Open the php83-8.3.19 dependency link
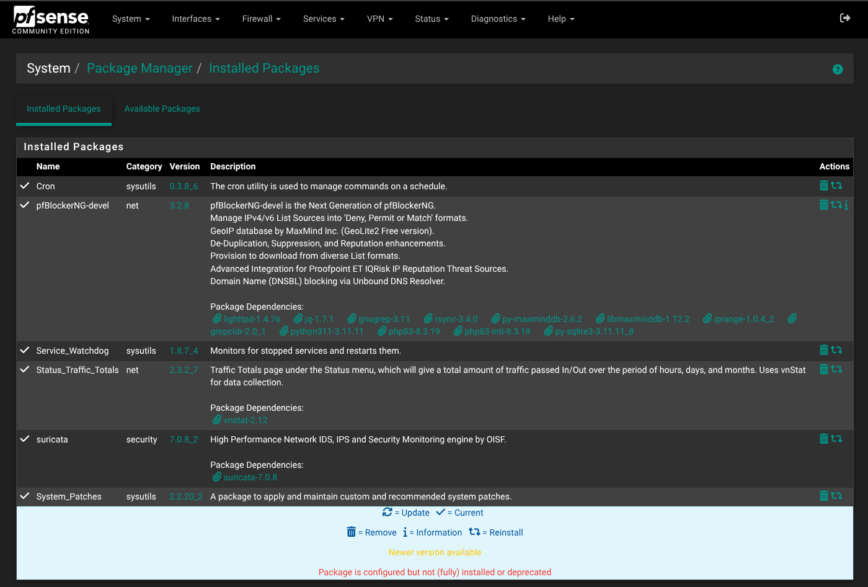868x587 pixels. (409, 331)
